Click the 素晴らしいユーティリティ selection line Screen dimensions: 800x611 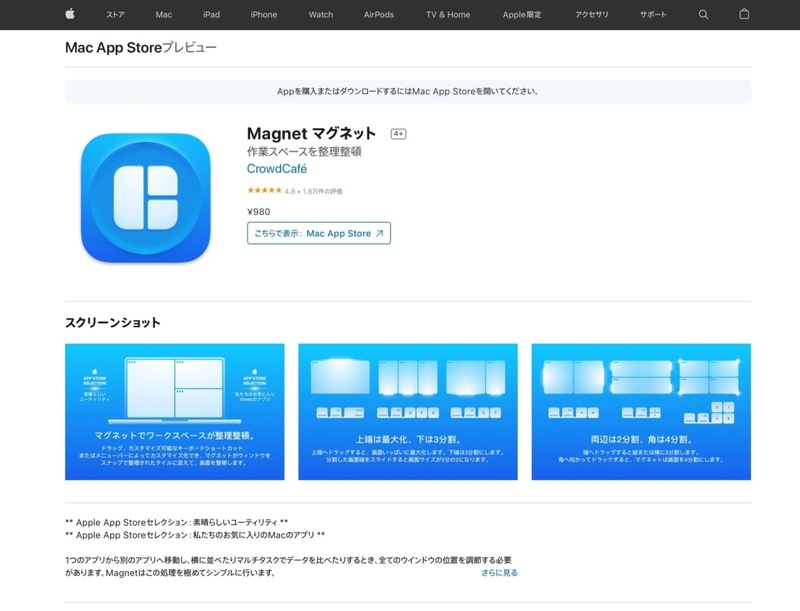click(177, 522)
